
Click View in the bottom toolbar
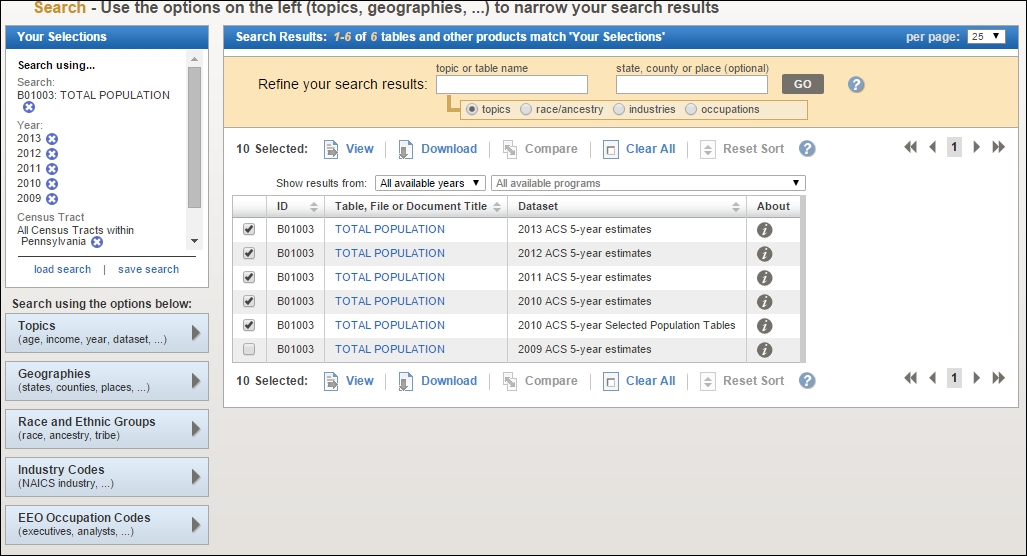349,381
